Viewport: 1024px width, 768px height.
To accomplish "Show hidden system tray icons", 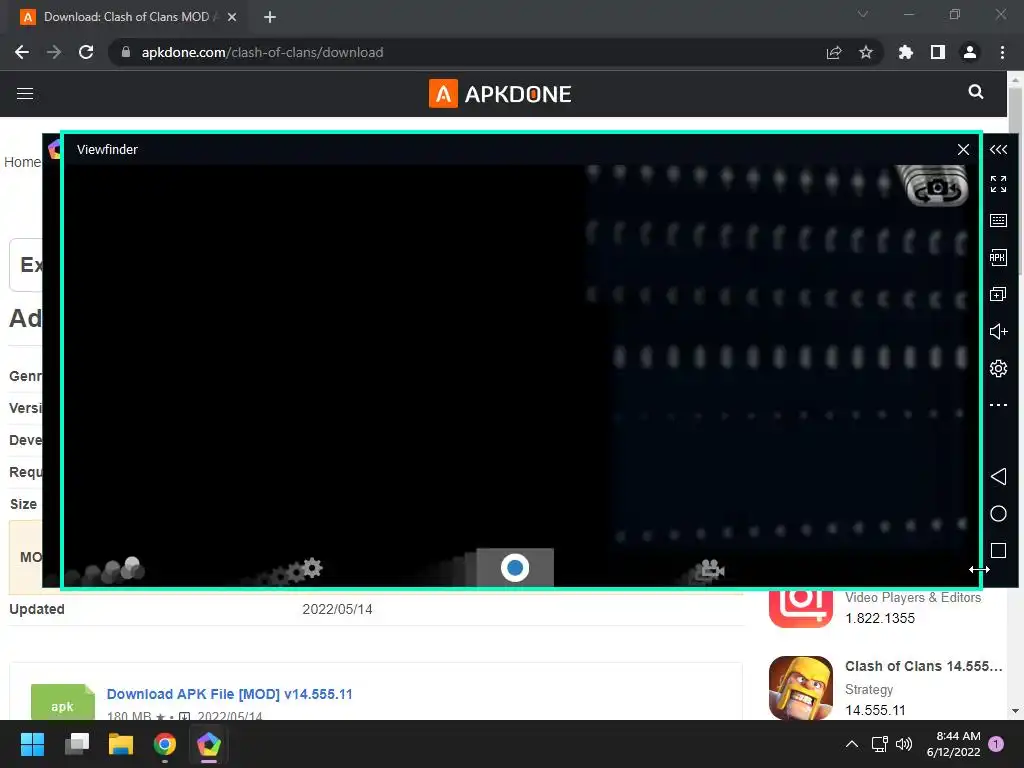I will (x=852, y=744).
